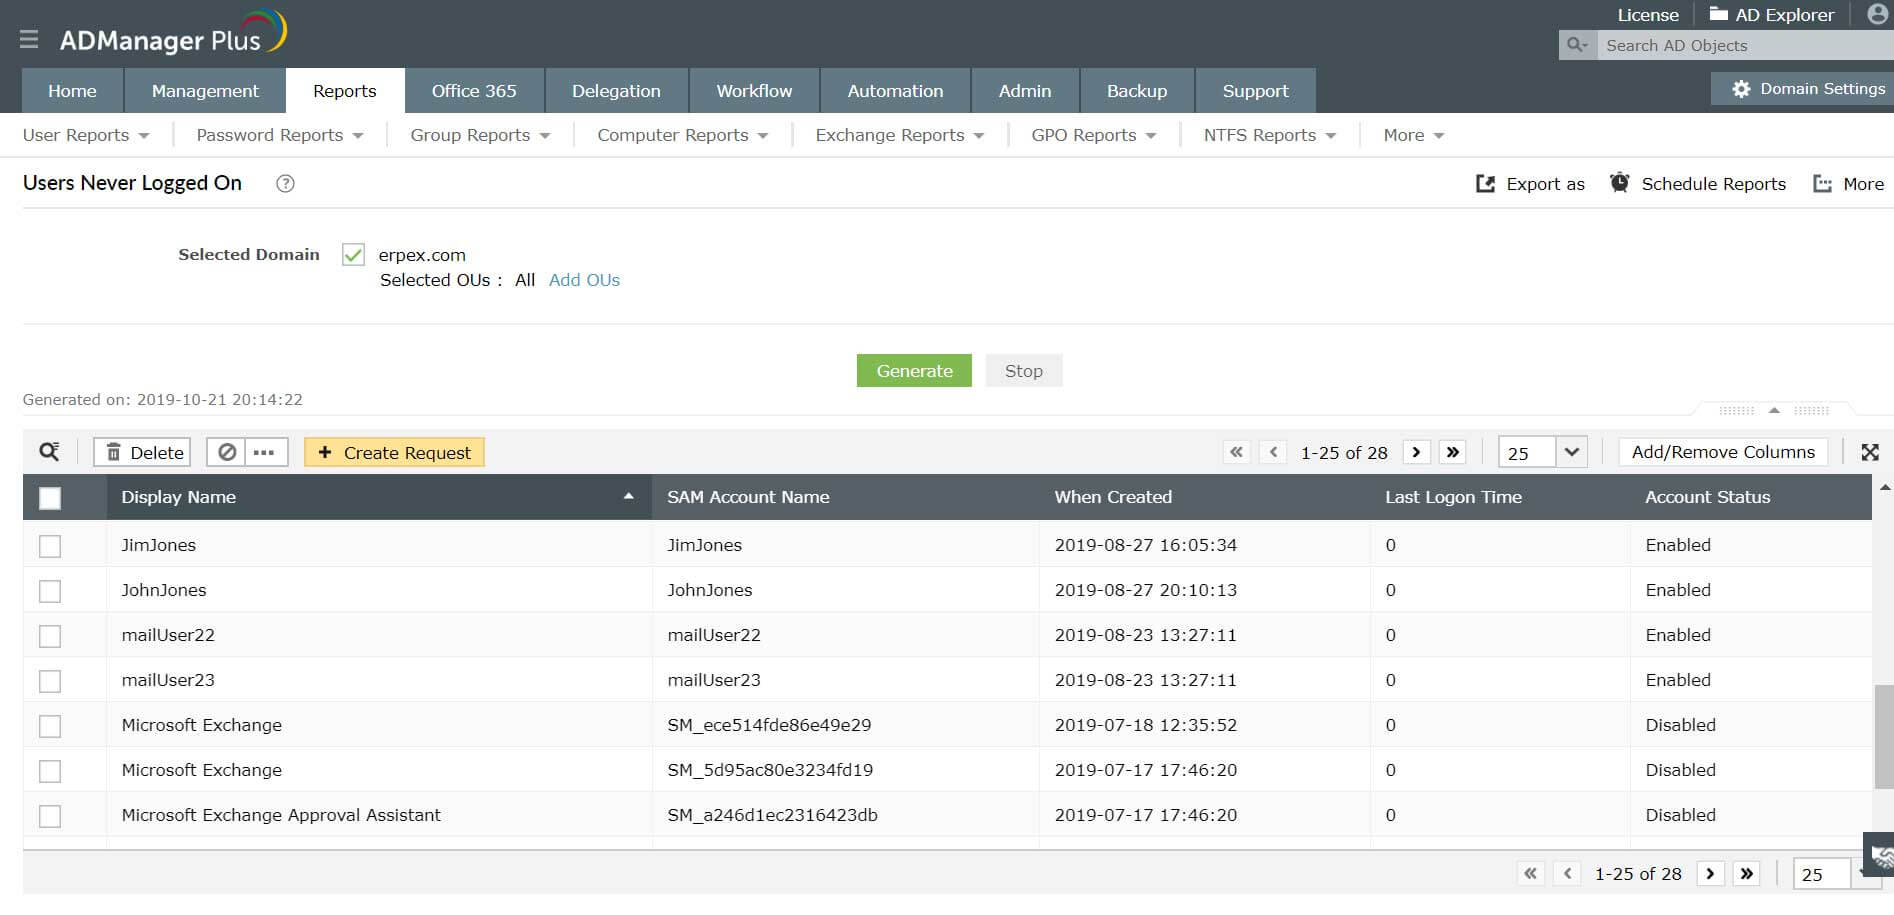
Task: Check the JohnJones row checkbox
Action: click(50, 591)
